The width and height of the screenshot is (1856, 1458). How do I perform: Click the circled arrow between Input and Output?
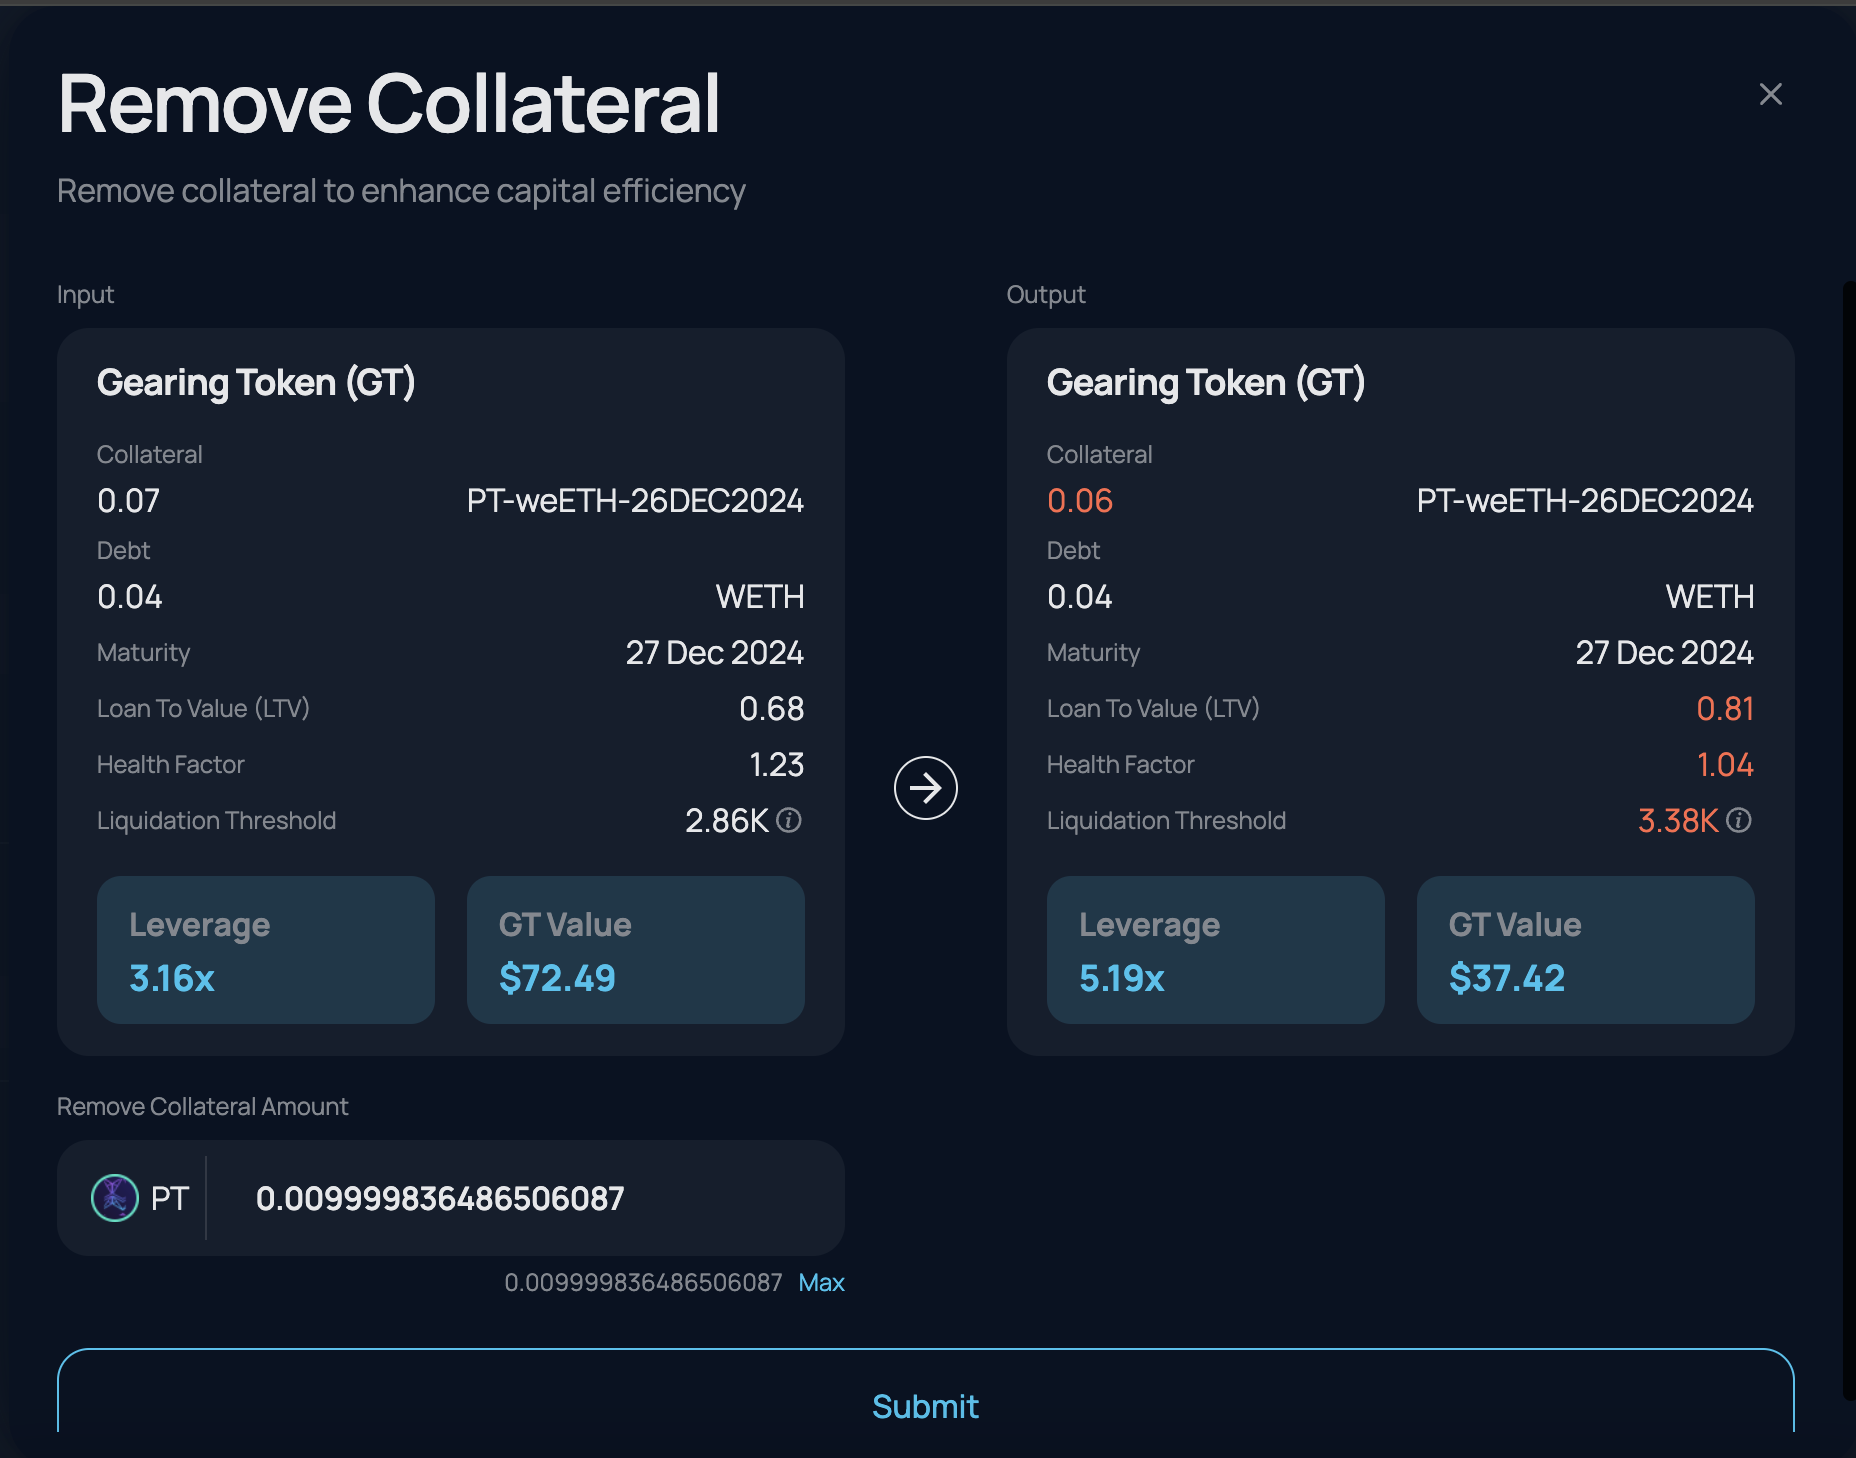[x=925, y=788]
